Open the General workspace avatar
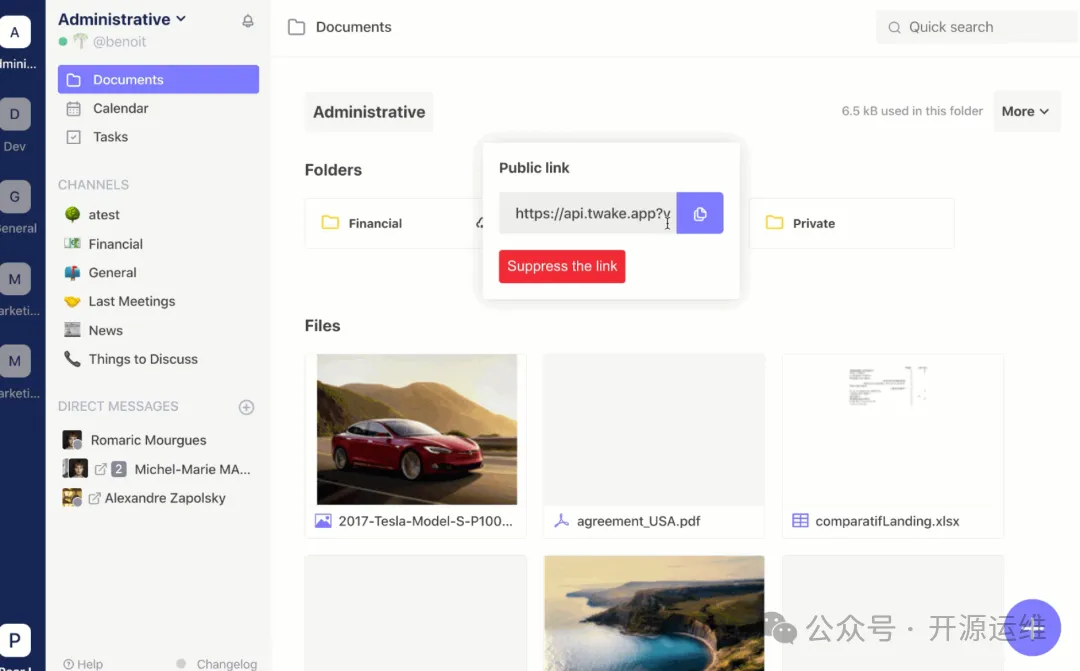 (15, 196)
